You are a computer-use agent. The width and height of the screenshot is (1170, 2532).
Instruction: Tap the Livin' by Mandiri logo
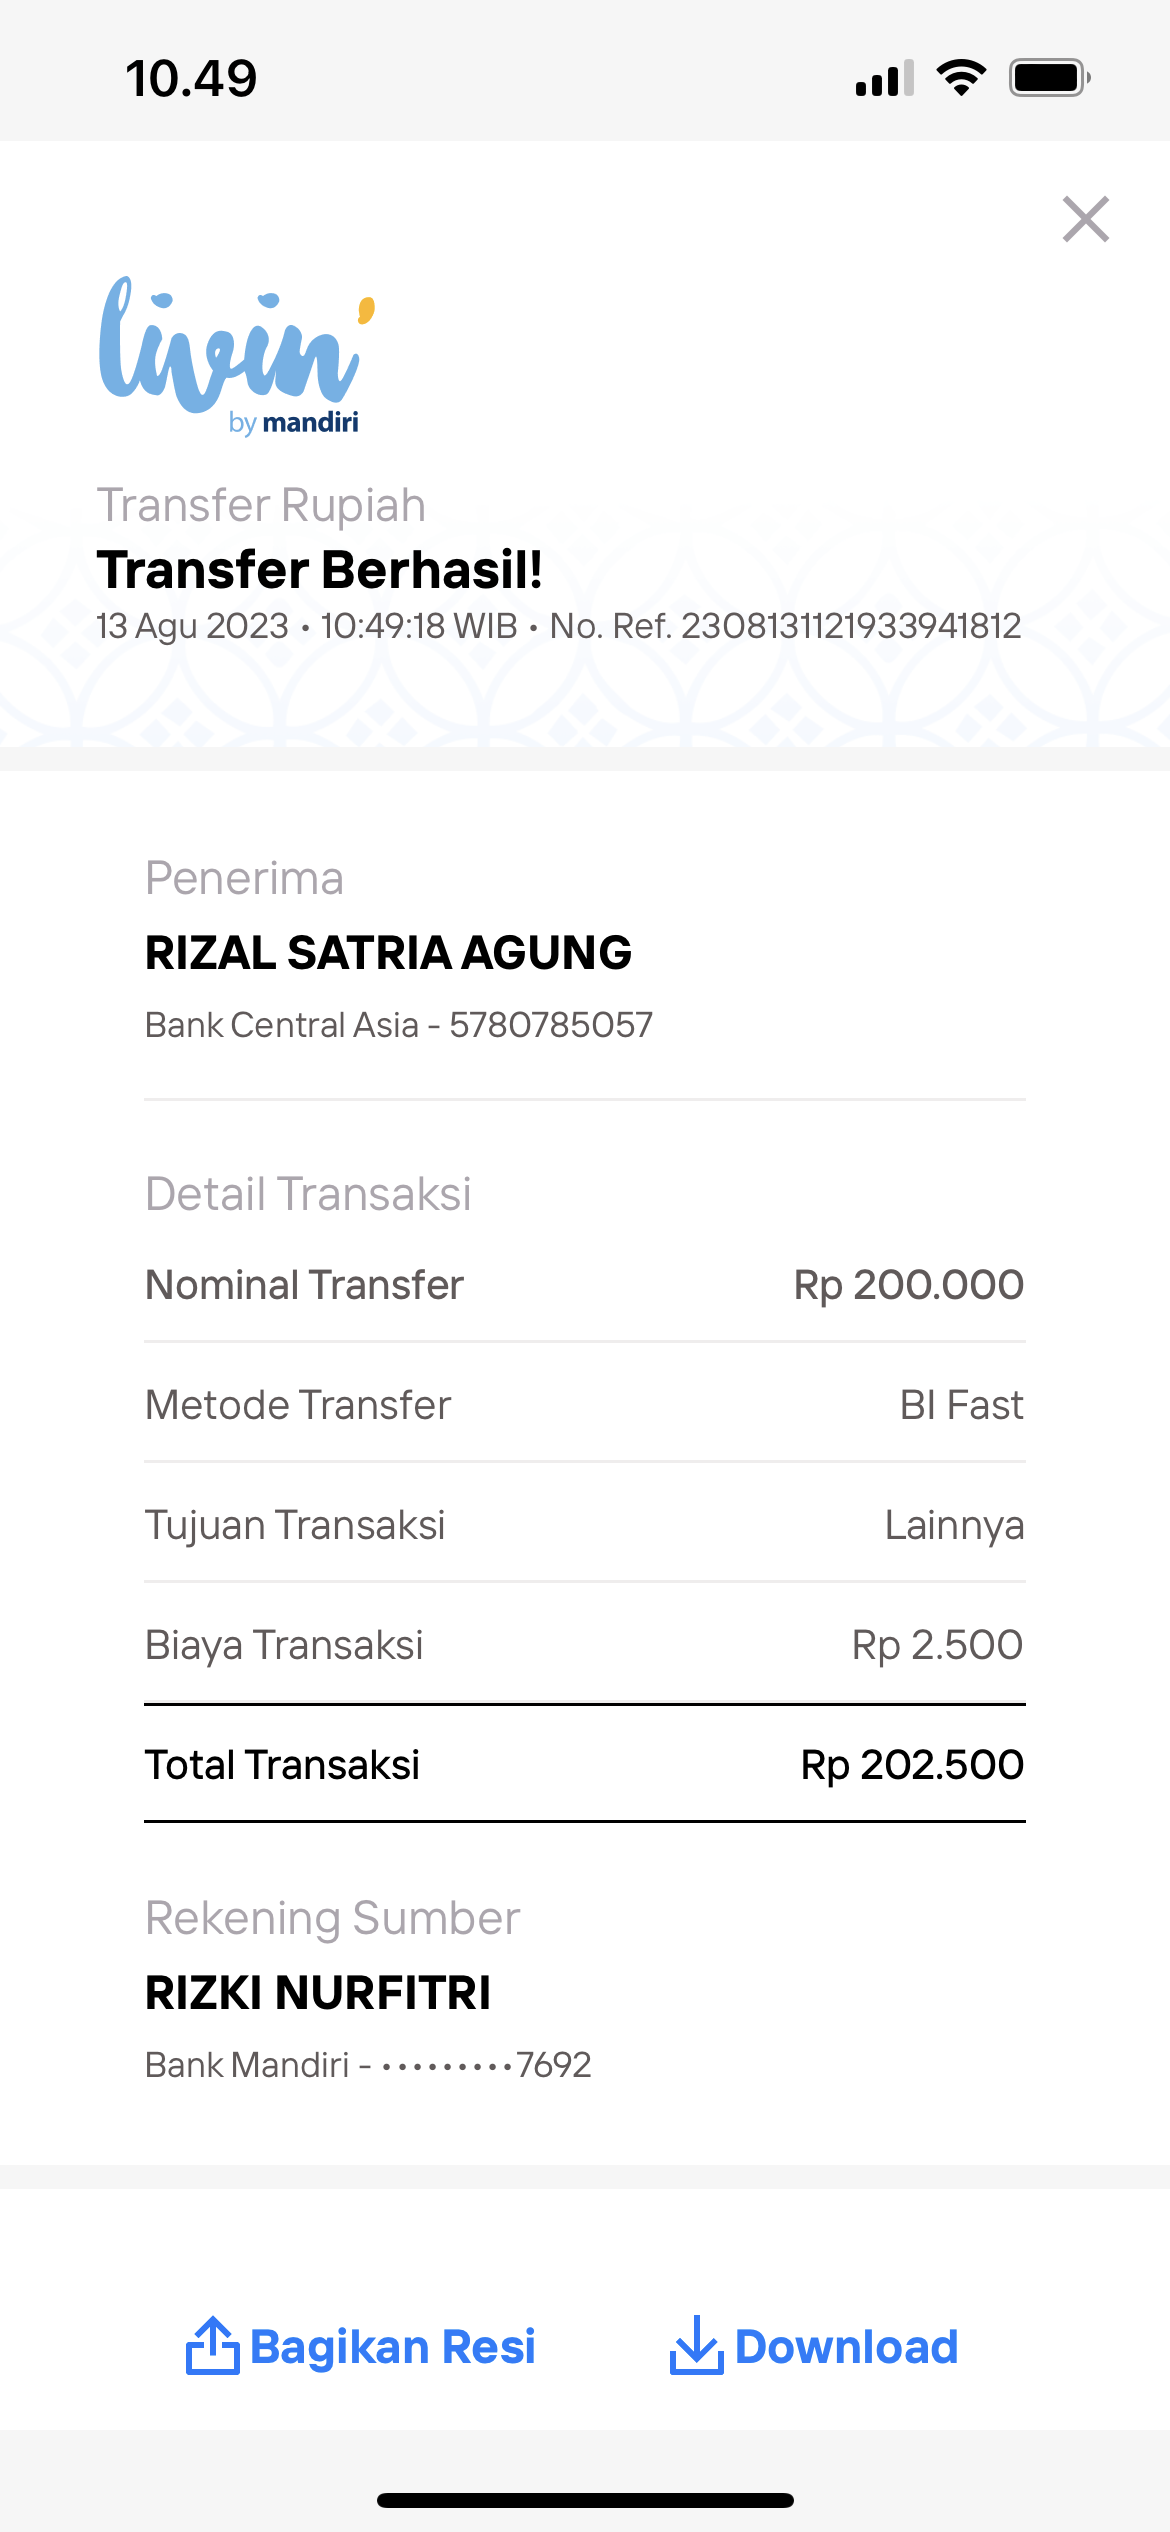pyautogui.click(x=236, y=355)
